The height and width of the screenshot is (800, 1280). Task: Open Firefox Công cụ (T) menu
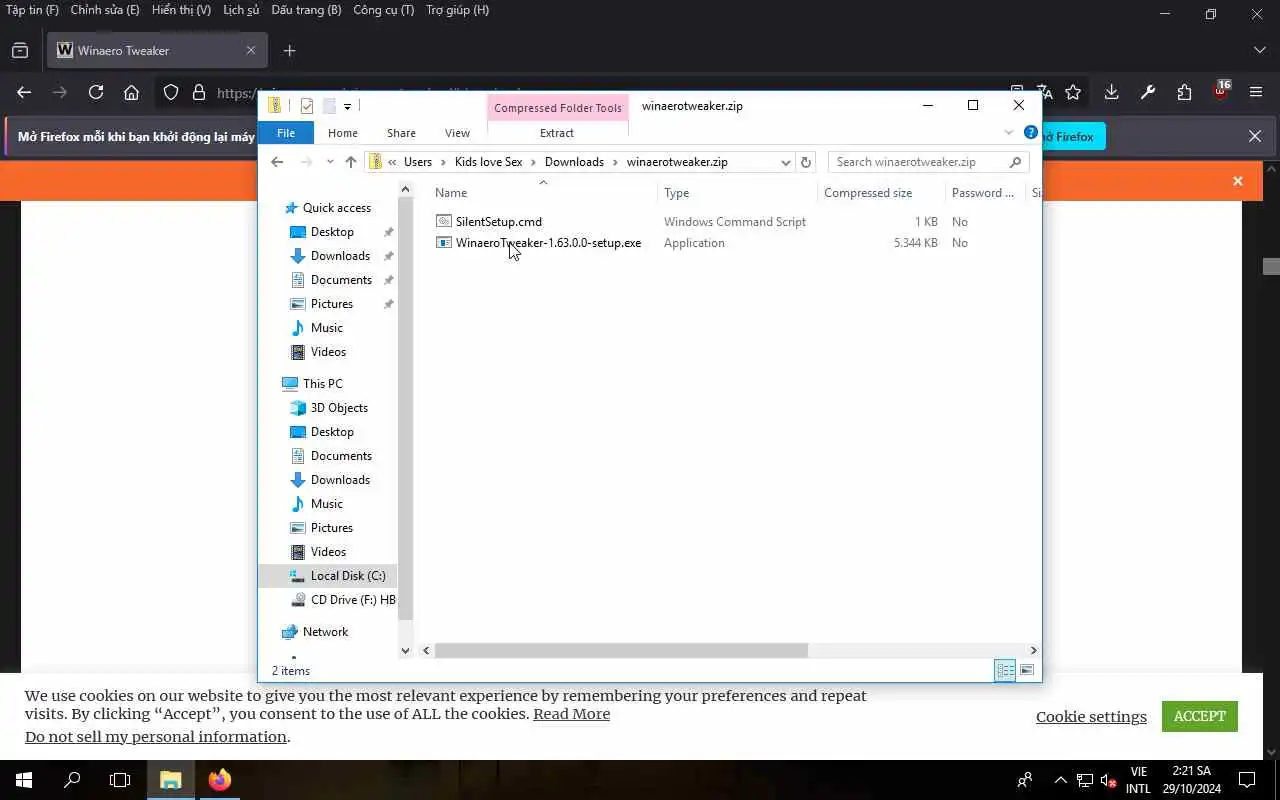(x=383, y=10)
